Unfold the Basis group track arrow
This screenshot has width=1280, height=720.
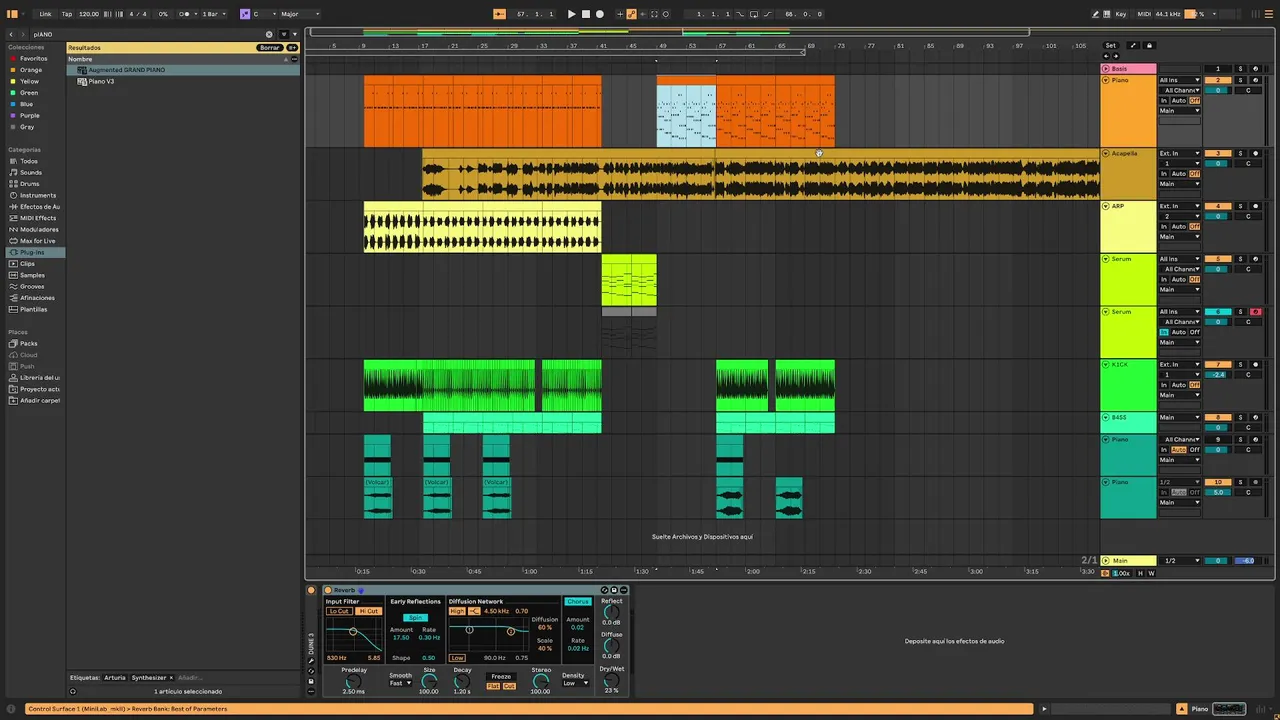point(1105,68)
